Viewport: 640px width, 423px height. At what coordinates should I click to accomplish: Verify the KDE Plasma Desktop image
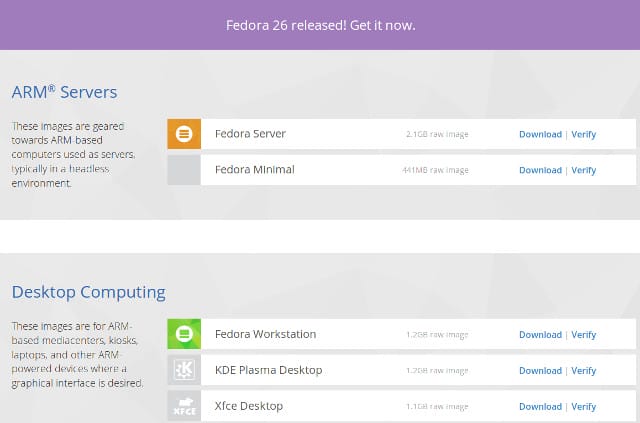coord(584,371)
